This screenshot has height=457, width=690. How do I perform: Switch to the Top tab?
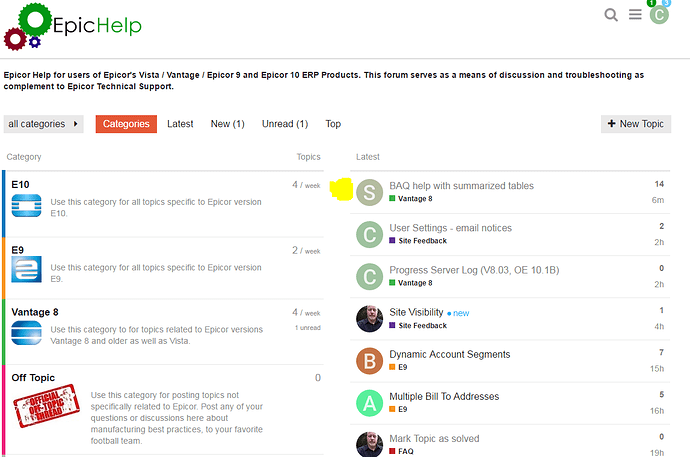click(x=333, y=124)
